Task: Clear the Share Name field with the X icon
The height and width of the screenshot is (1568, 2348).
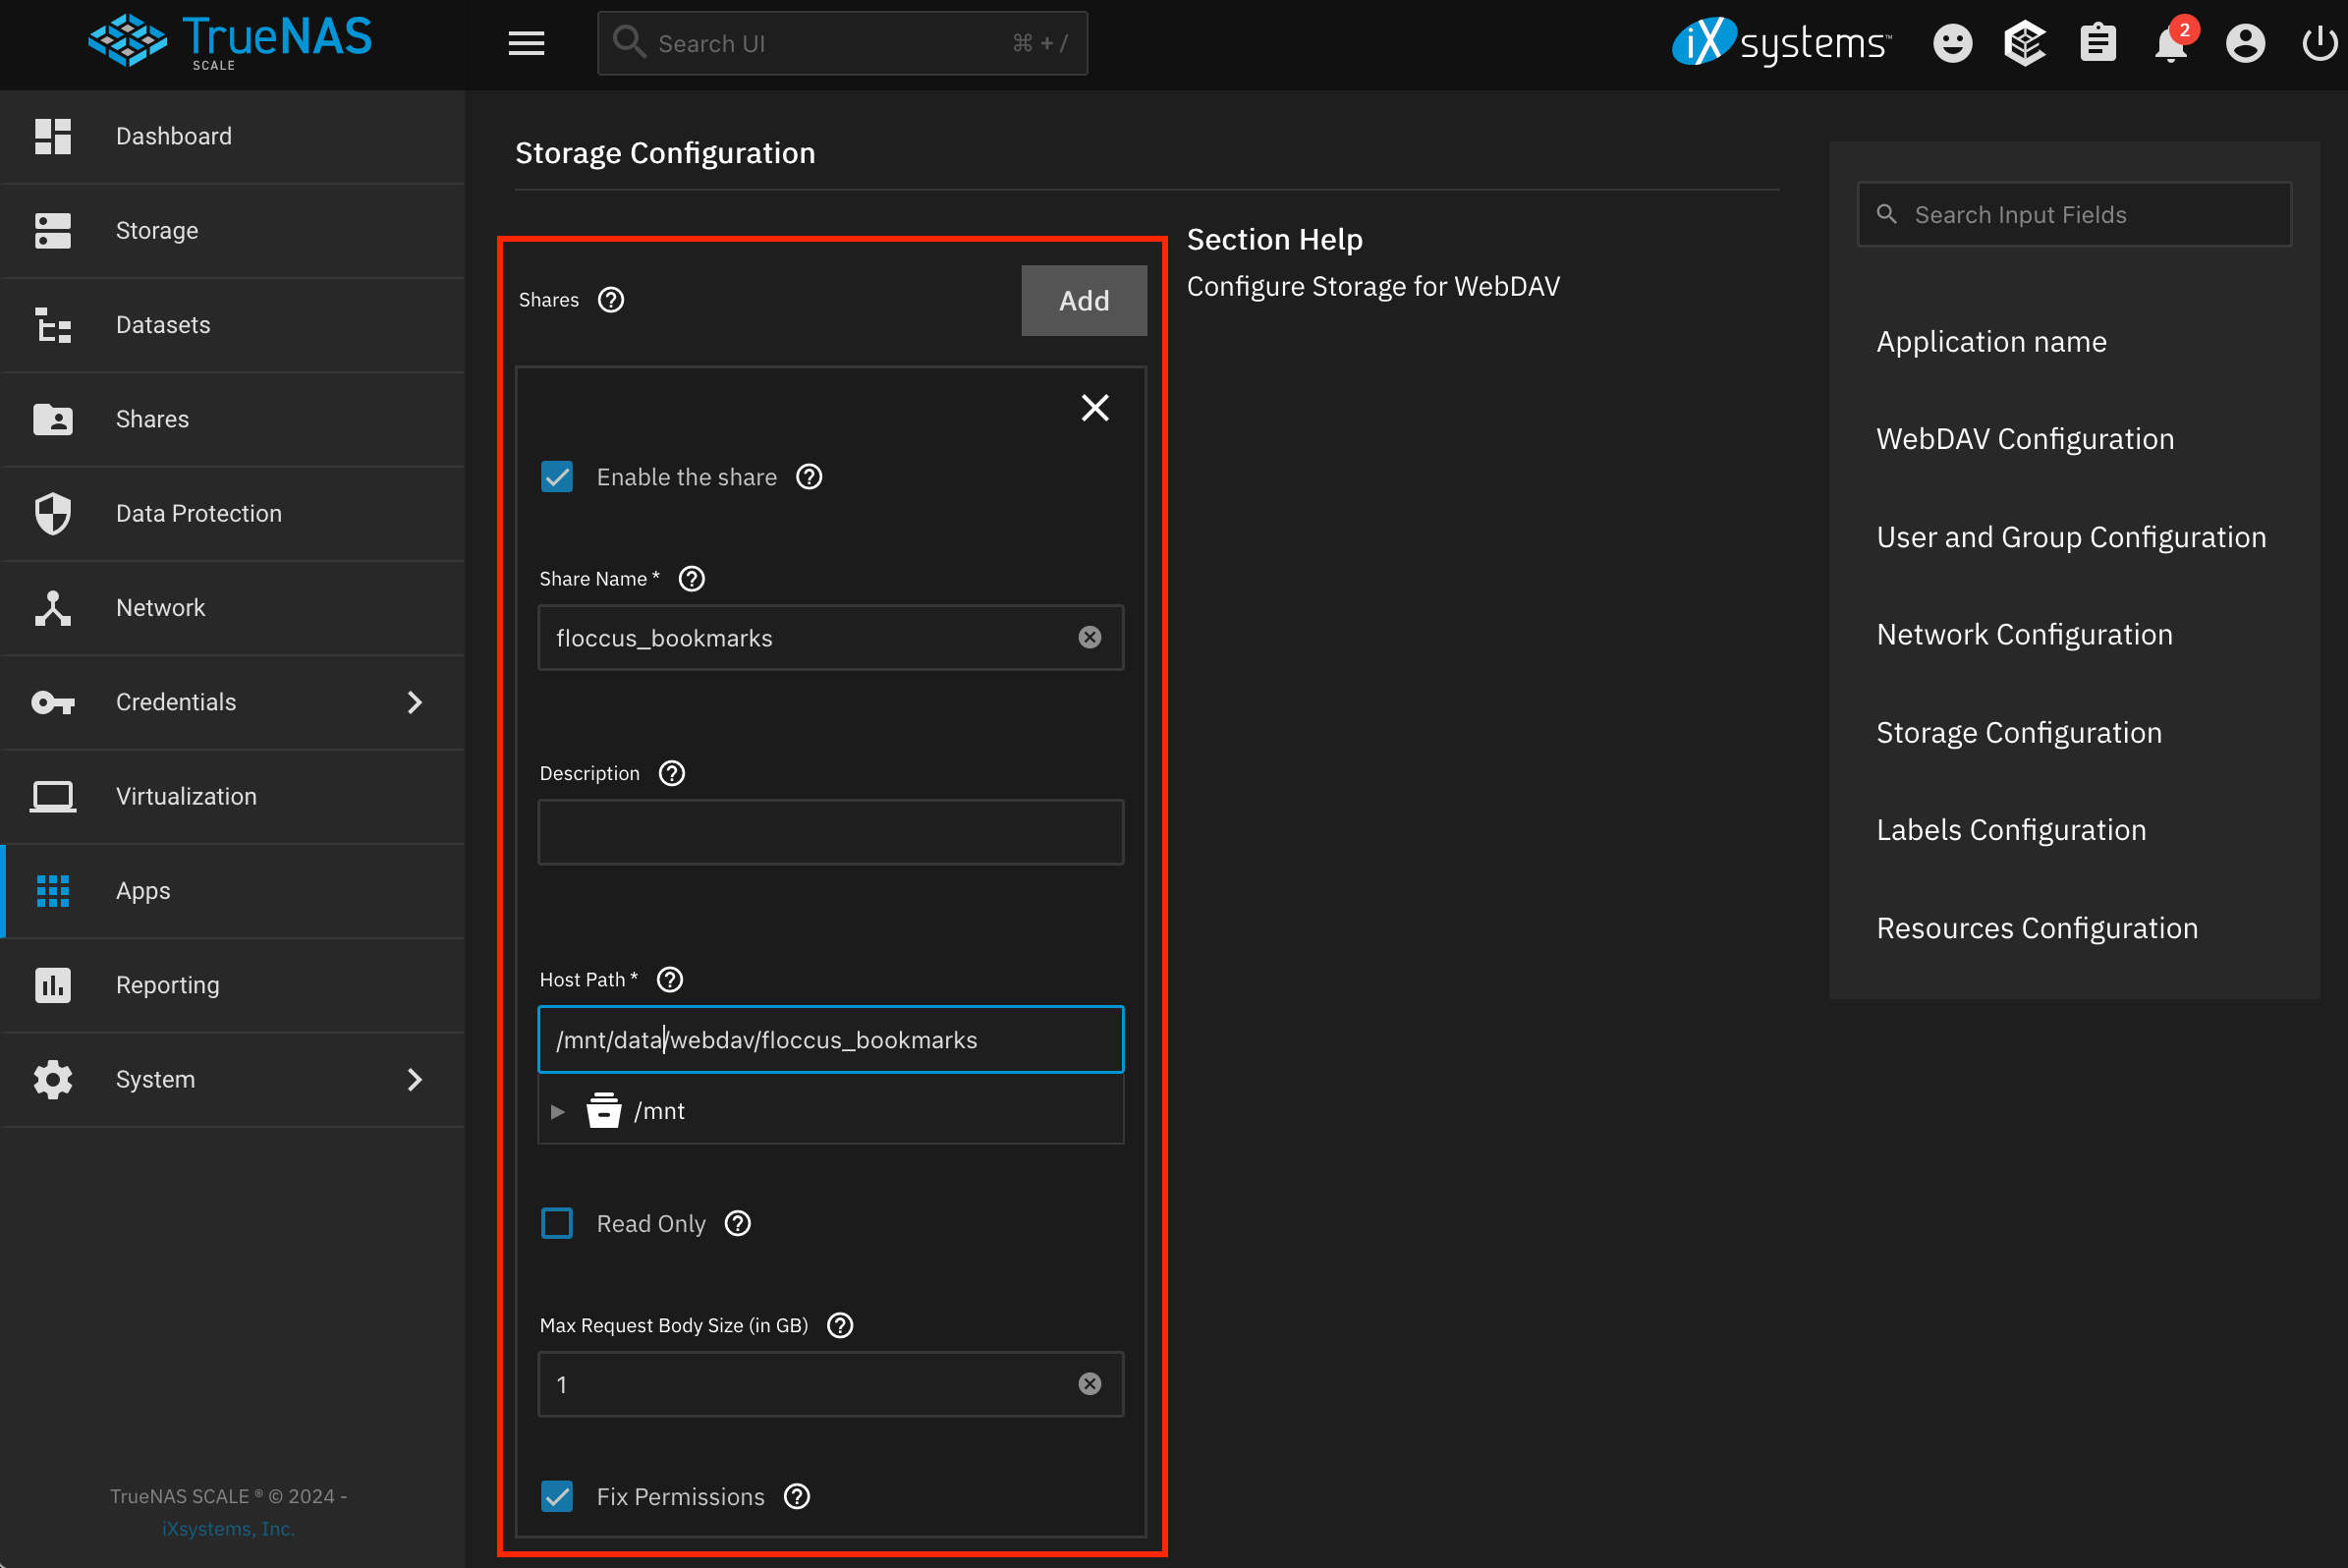Action: (1089, 637)
